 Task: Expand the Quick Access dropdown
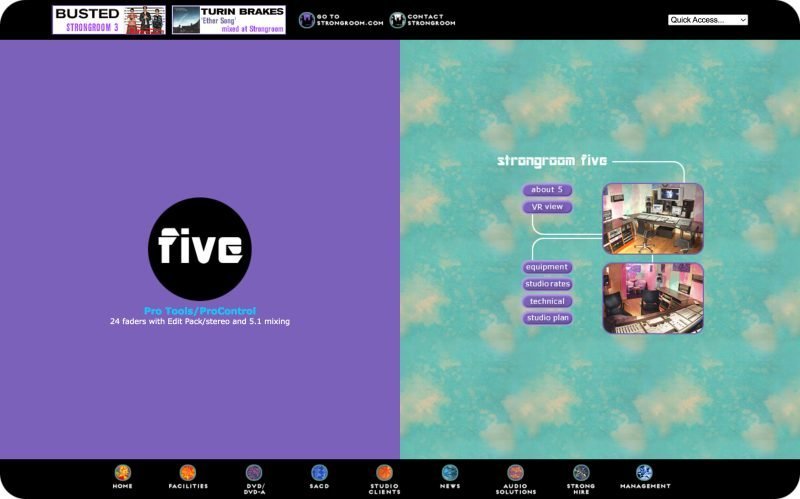coord(707,20)
